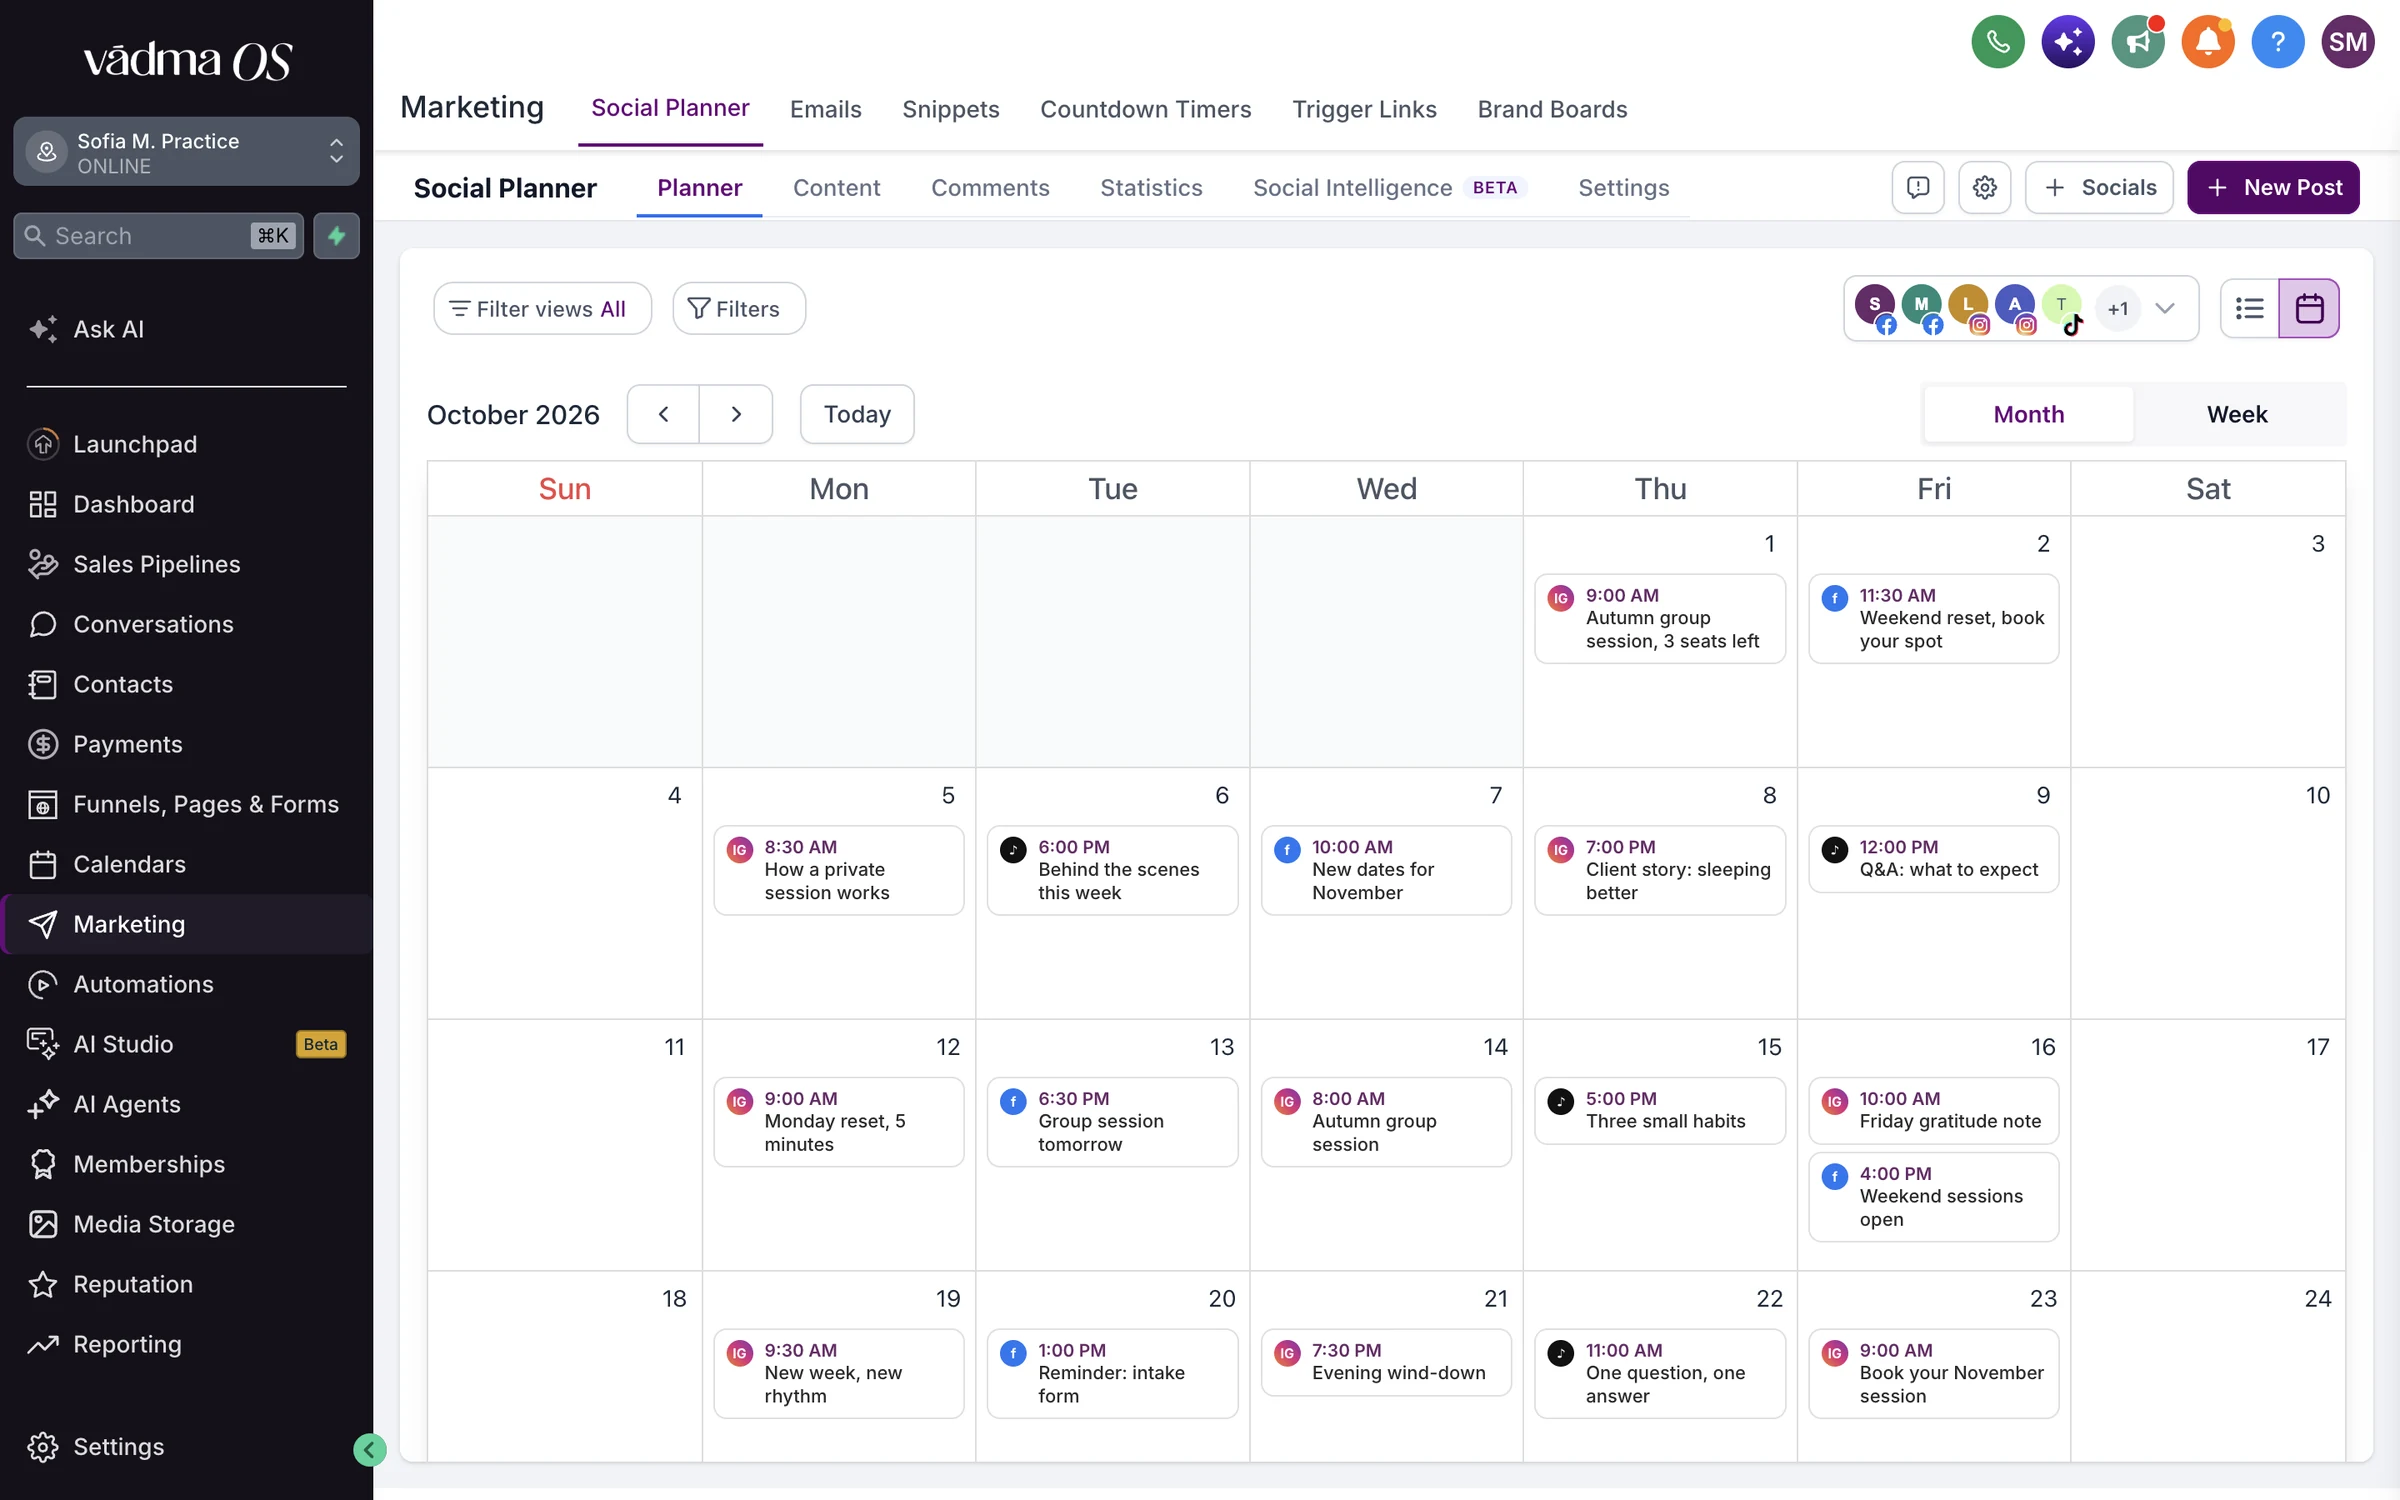Click the Today button
The height and width of the screenshot is (1500, 2400).
coord(857,414)
